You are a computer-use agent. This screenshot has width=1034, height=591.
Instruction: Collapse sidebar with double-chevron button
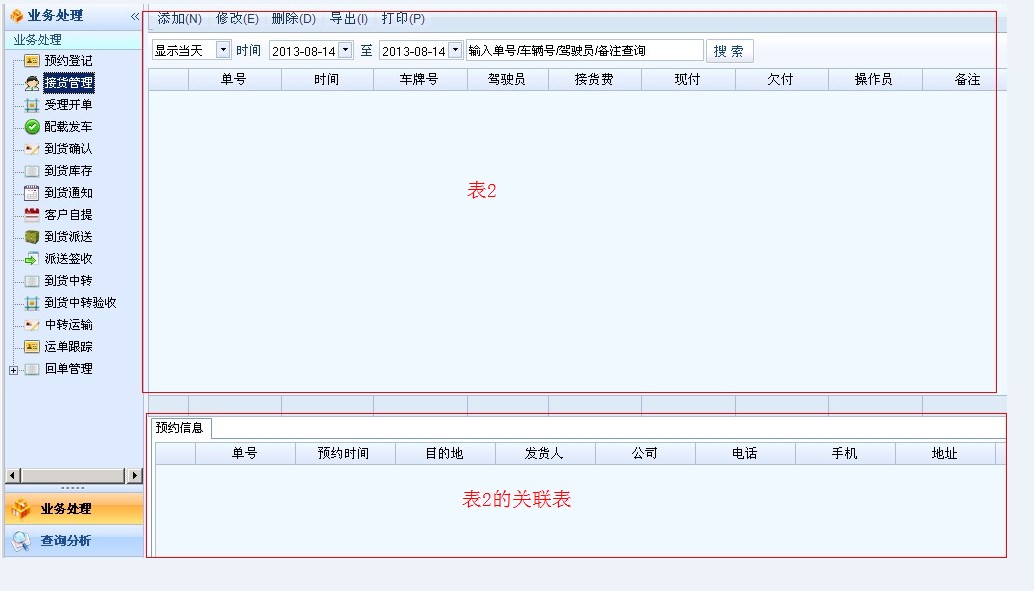(135, 16)
